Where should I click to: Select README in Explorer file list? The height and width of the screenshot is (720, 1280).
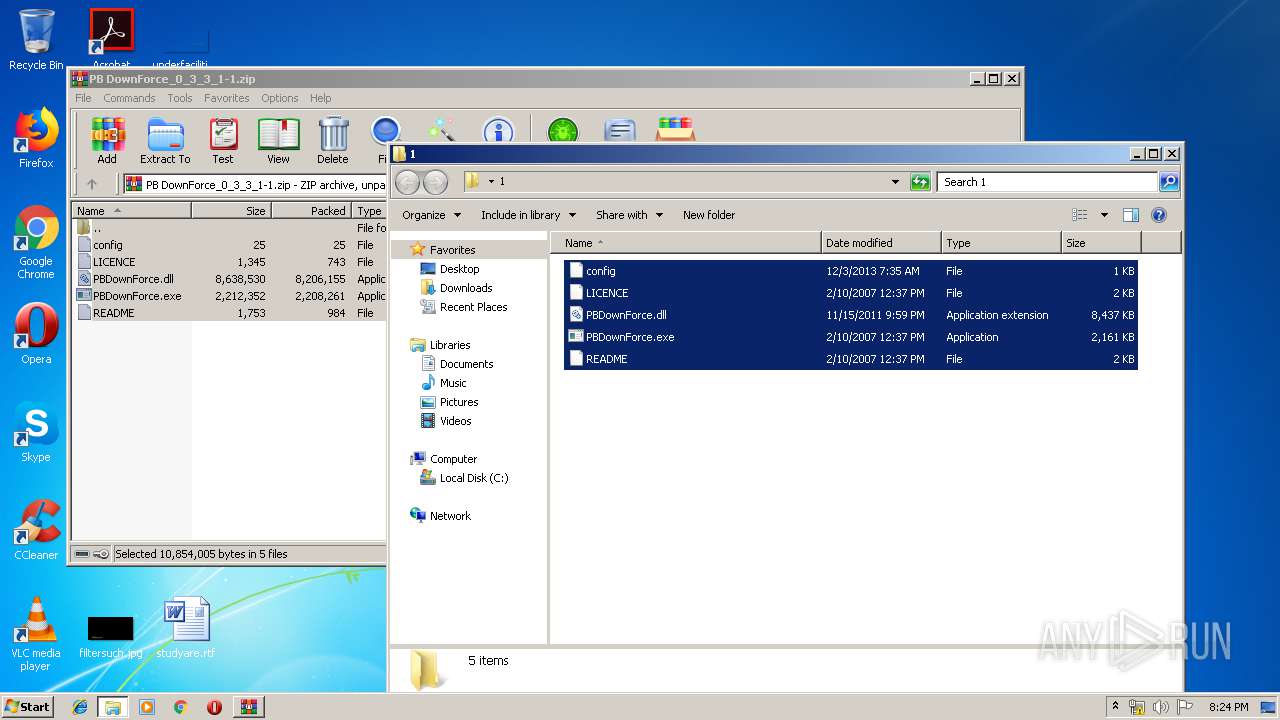(851, 359)
